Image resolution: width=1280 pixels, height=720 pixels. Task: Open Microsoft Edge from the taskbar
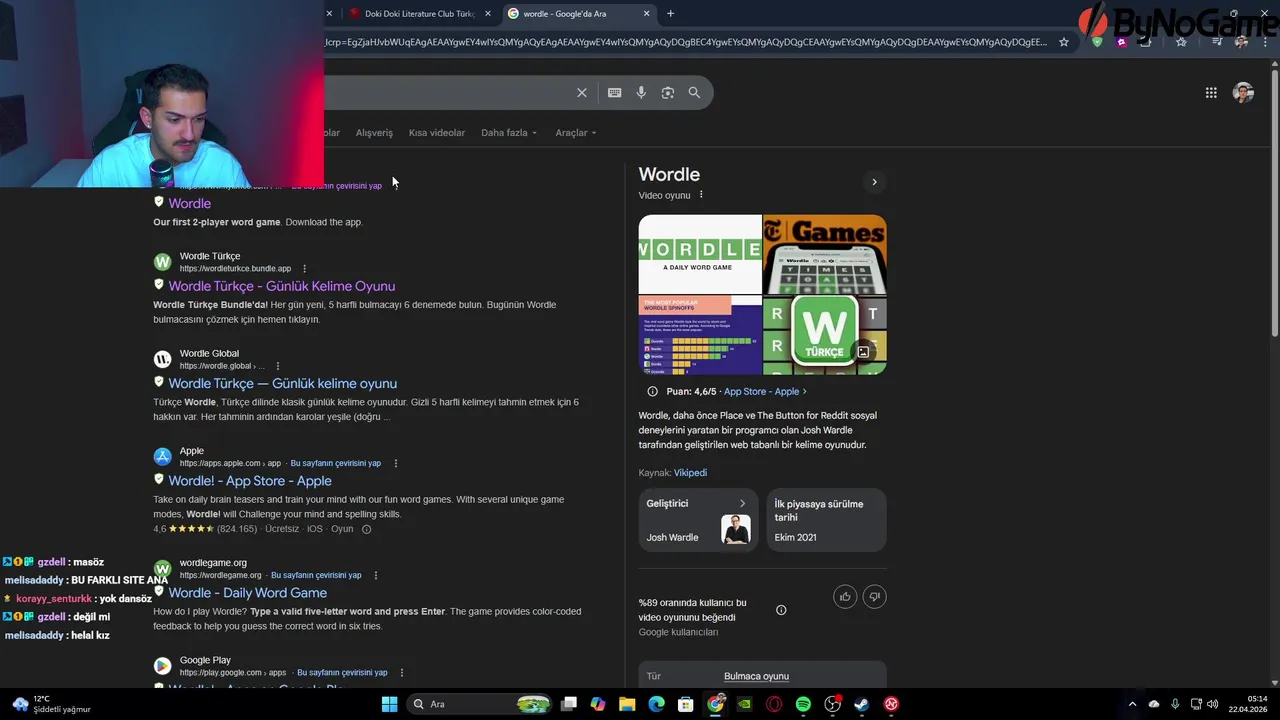pos(656,704)
